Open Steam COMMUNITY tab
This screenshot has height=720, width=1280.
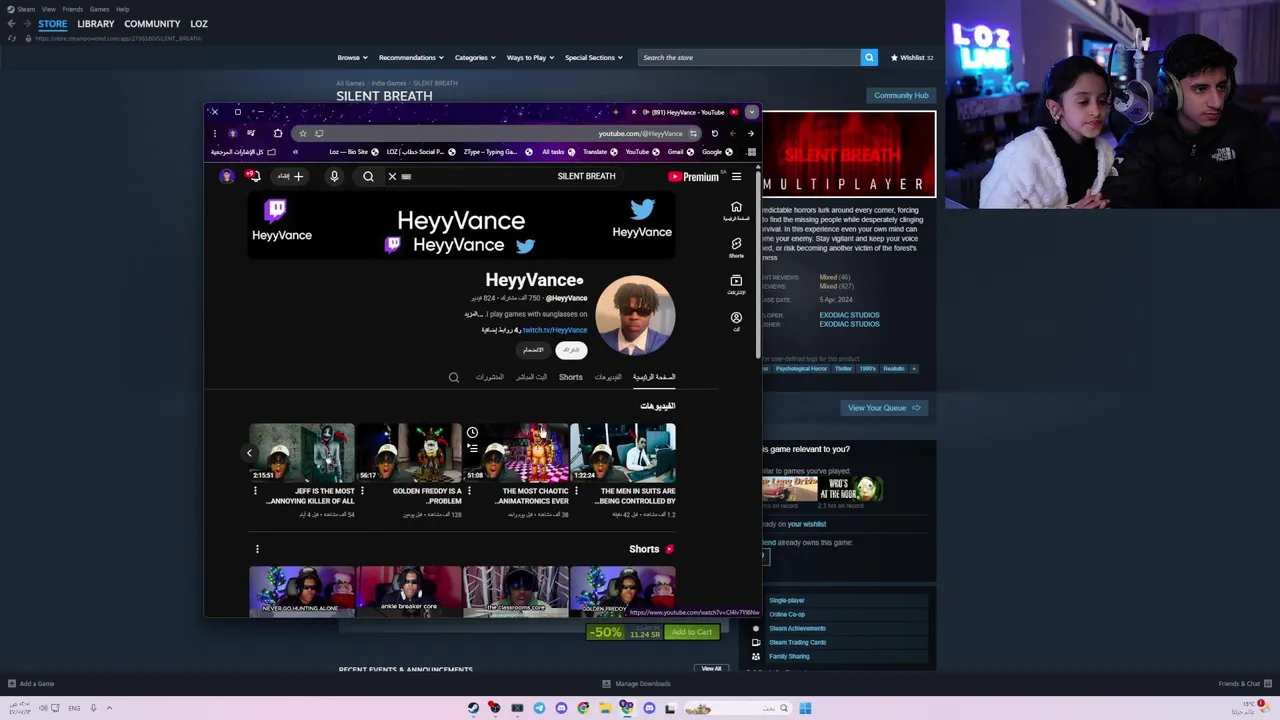pos(152,23)
